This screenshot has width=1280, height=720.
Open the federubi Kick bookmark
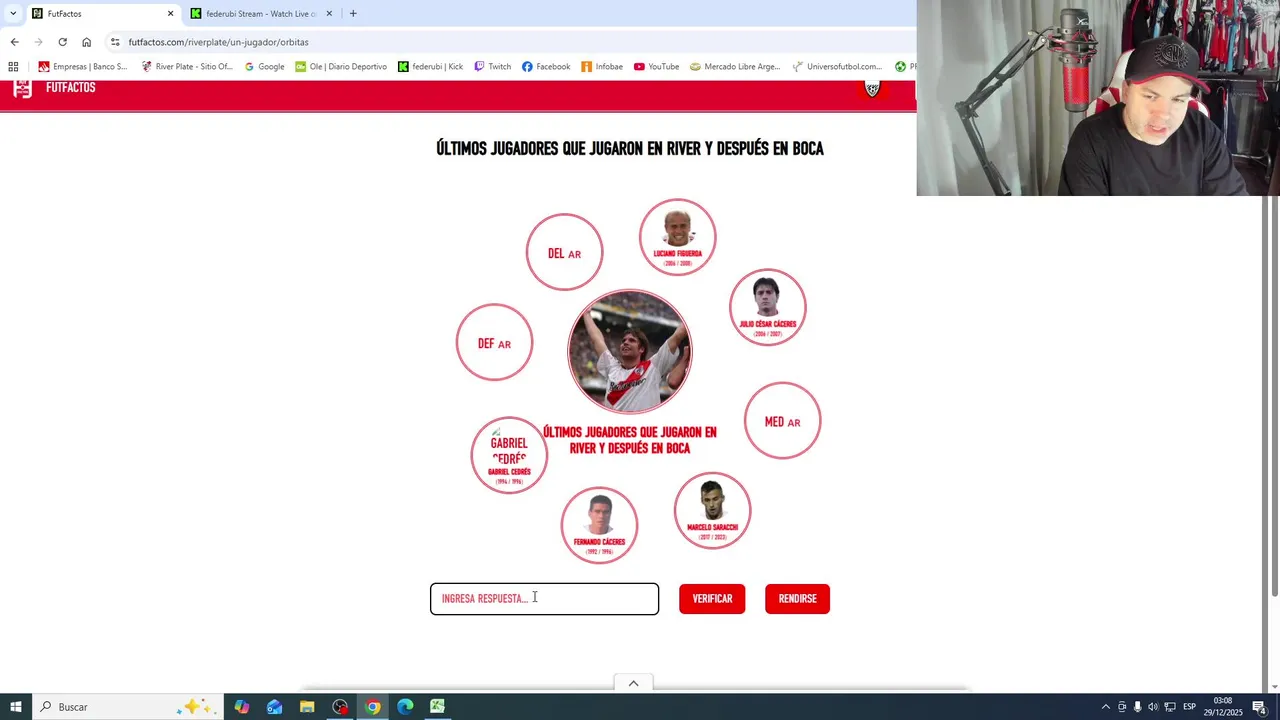click(x=430, y=67)
